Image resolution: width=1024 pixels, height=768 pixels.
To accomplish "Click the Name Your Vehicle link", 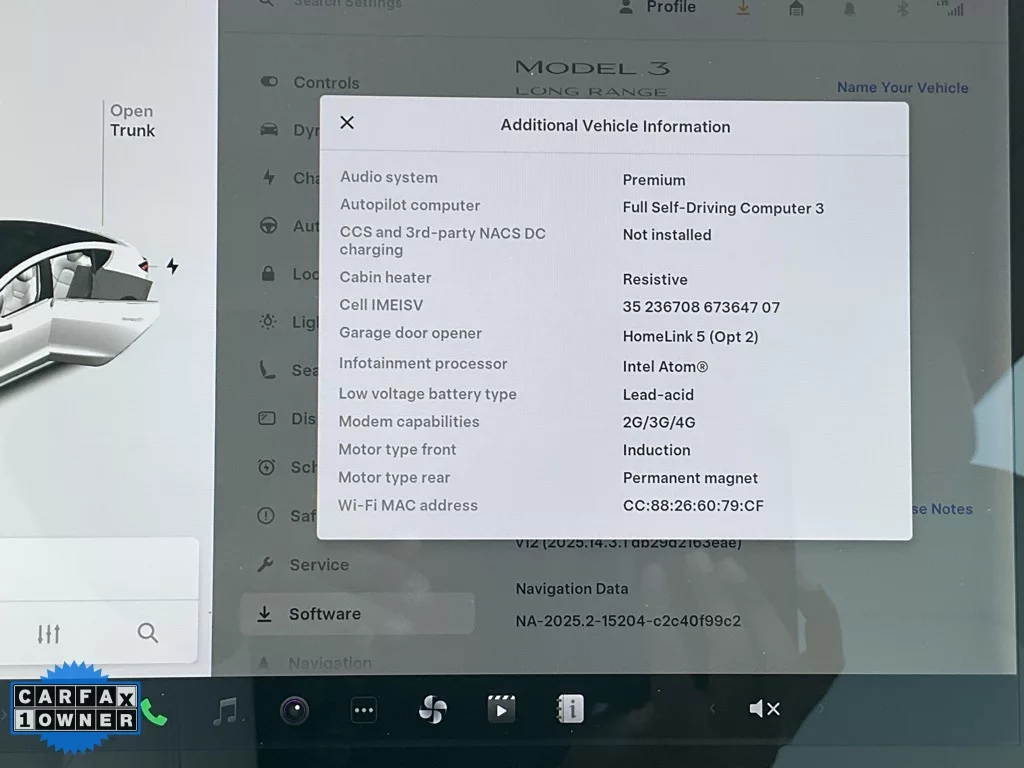I will (902, 88).
